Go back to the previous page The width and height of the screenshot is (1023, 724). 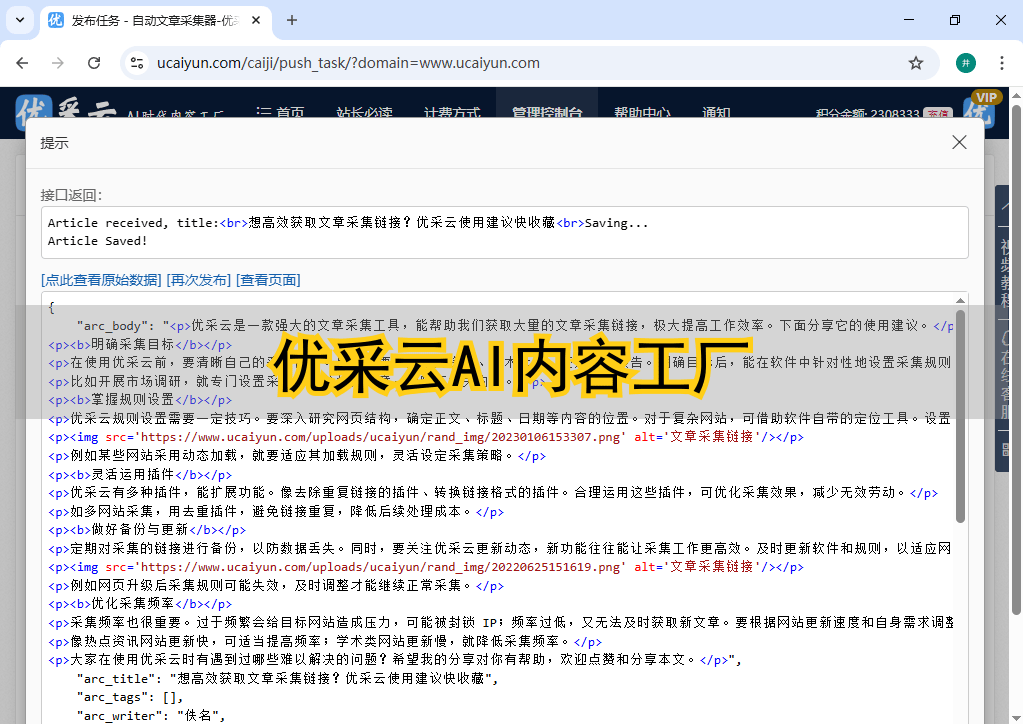pyautogui.click(x=22, y=63)
